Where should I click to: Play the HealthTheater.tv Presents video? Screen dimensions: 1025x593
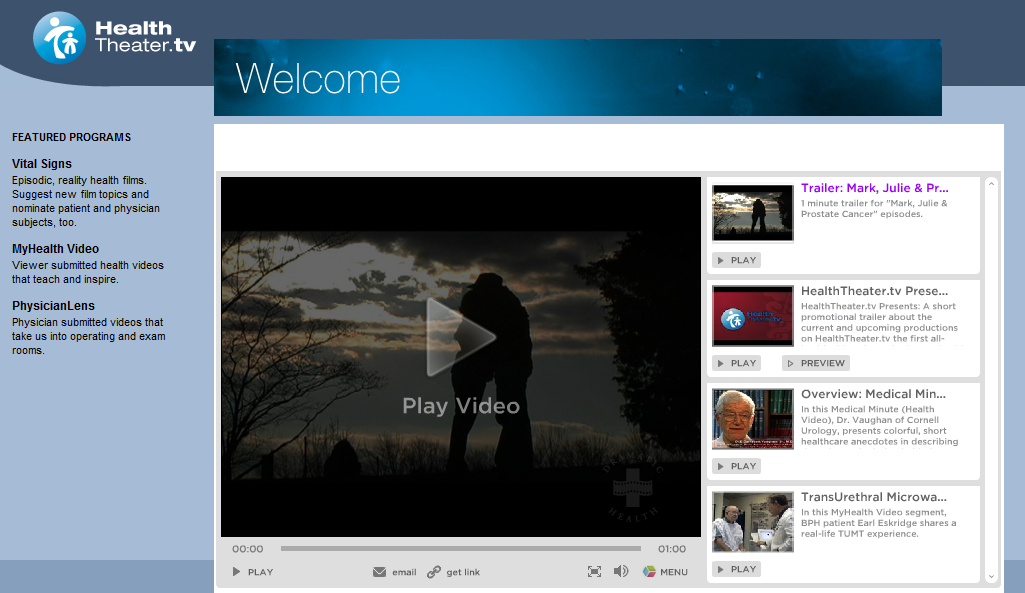(x=737, y=363)
